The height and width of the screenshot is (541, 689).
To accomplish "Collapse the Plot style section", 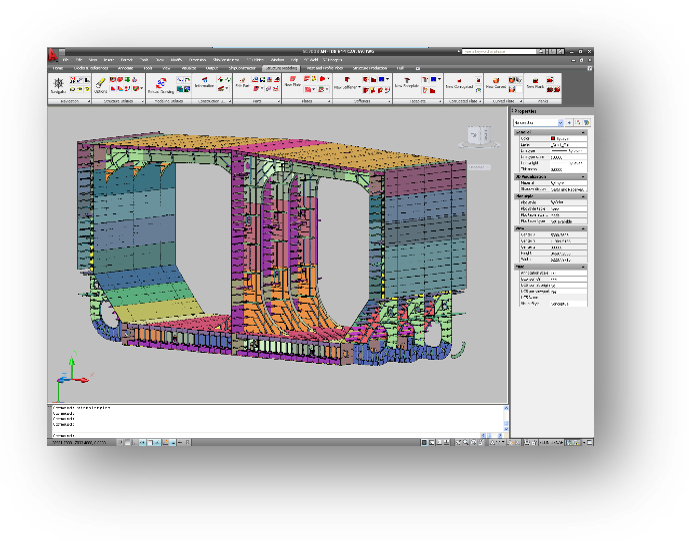I will point(584,196).
